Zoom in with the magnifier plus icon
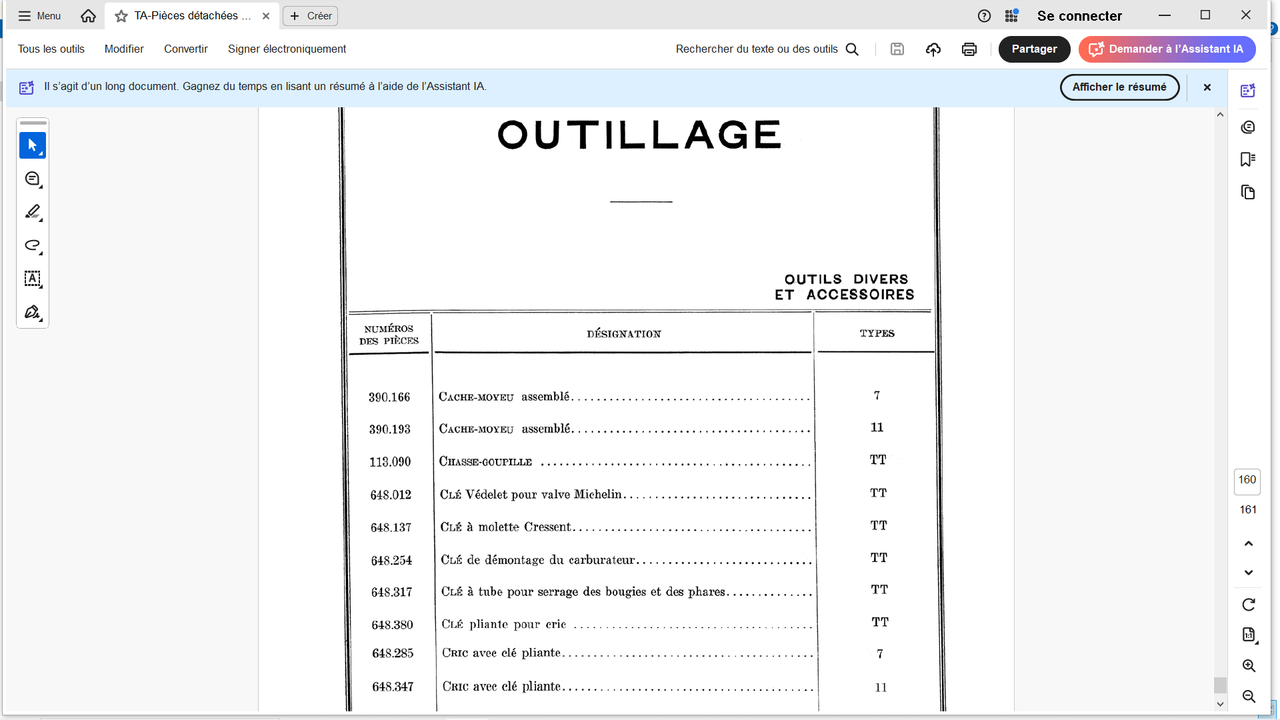 point(1248,666)
